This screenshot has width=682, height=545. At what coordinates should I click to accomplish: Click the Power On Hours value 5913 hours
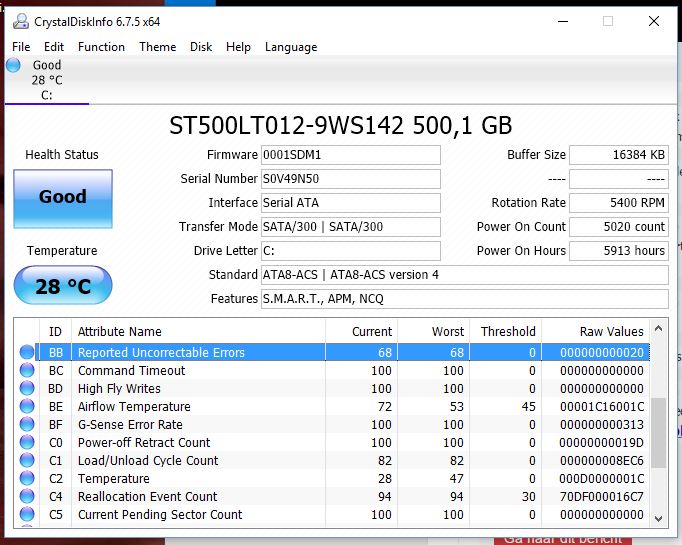[x=619, y=251]
